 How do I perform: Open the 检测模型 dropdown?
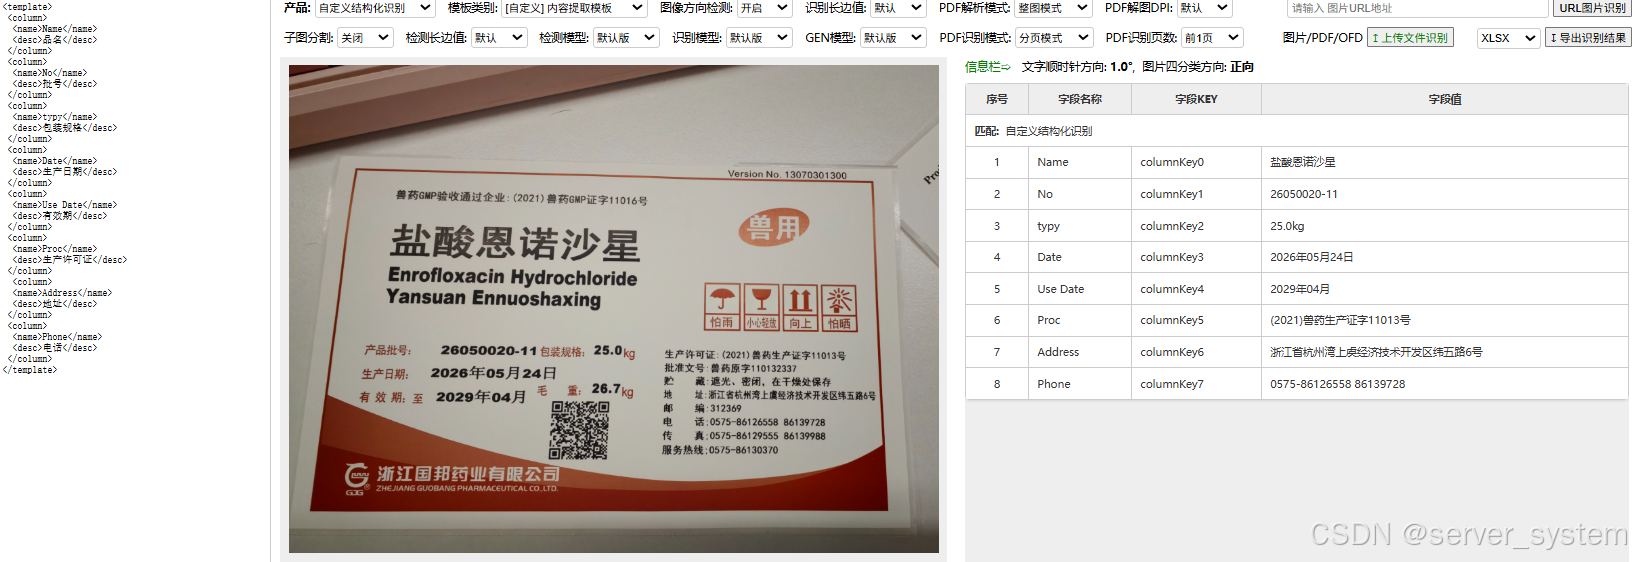click(x=626, y=38)
